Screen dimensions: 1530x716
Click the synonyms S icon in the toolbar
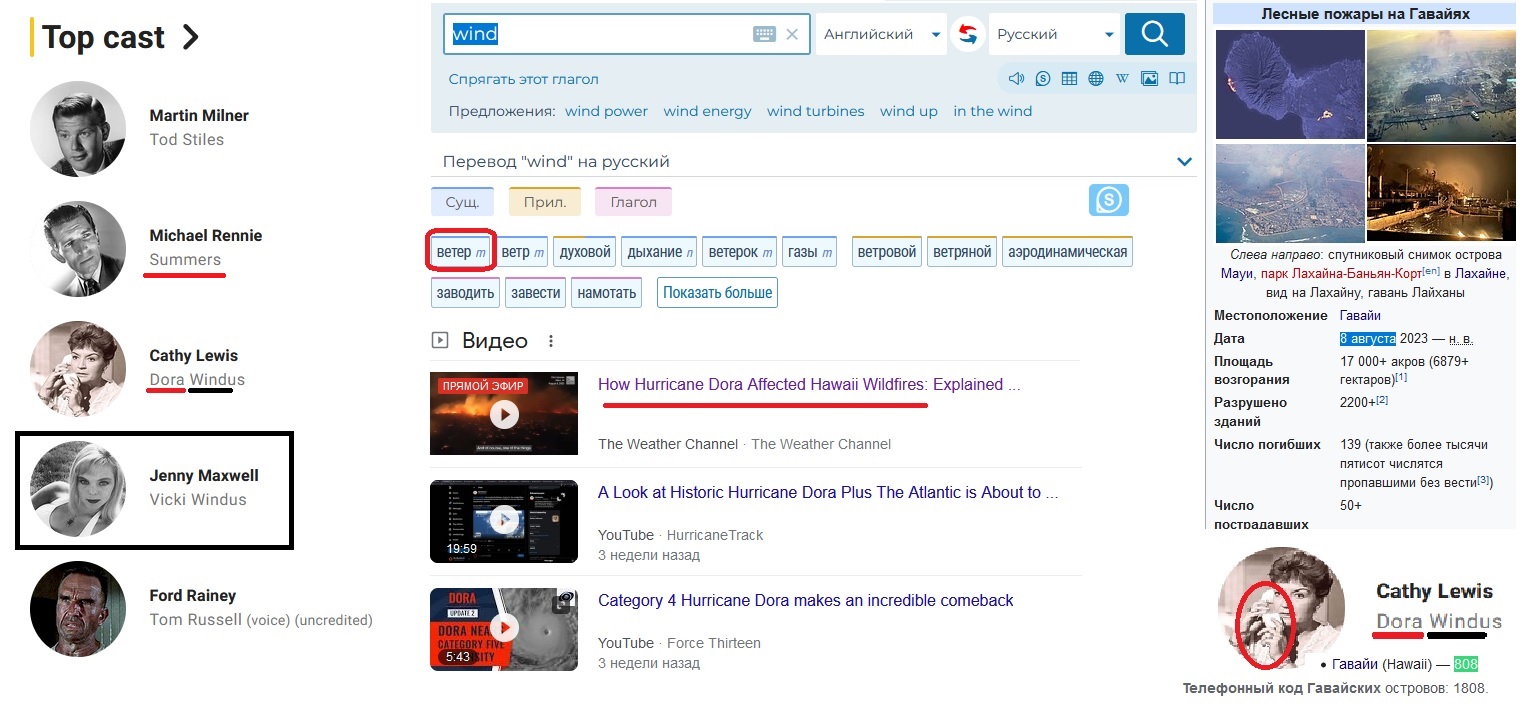click(1043, 78)
